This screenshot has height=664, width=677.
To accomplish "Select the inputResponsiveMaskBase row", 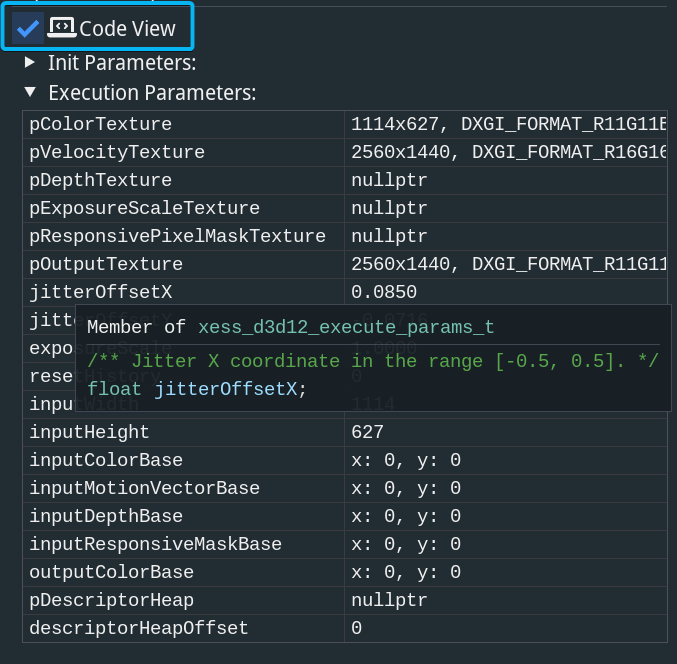I will coord(155,544).
